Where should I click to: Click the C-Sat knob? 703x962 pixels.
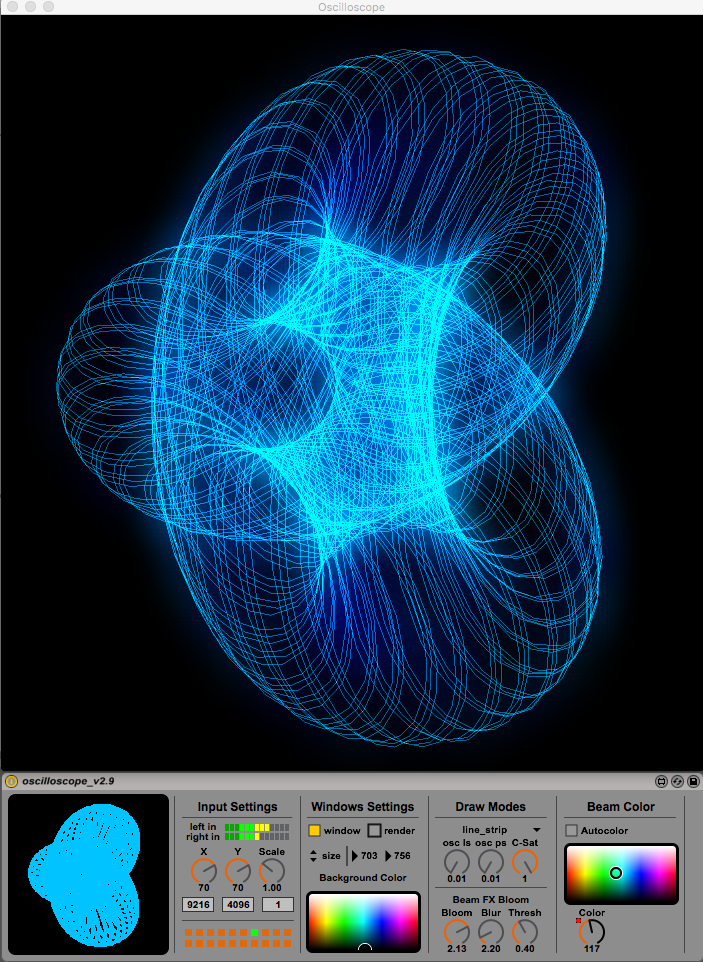pos(524,862)
